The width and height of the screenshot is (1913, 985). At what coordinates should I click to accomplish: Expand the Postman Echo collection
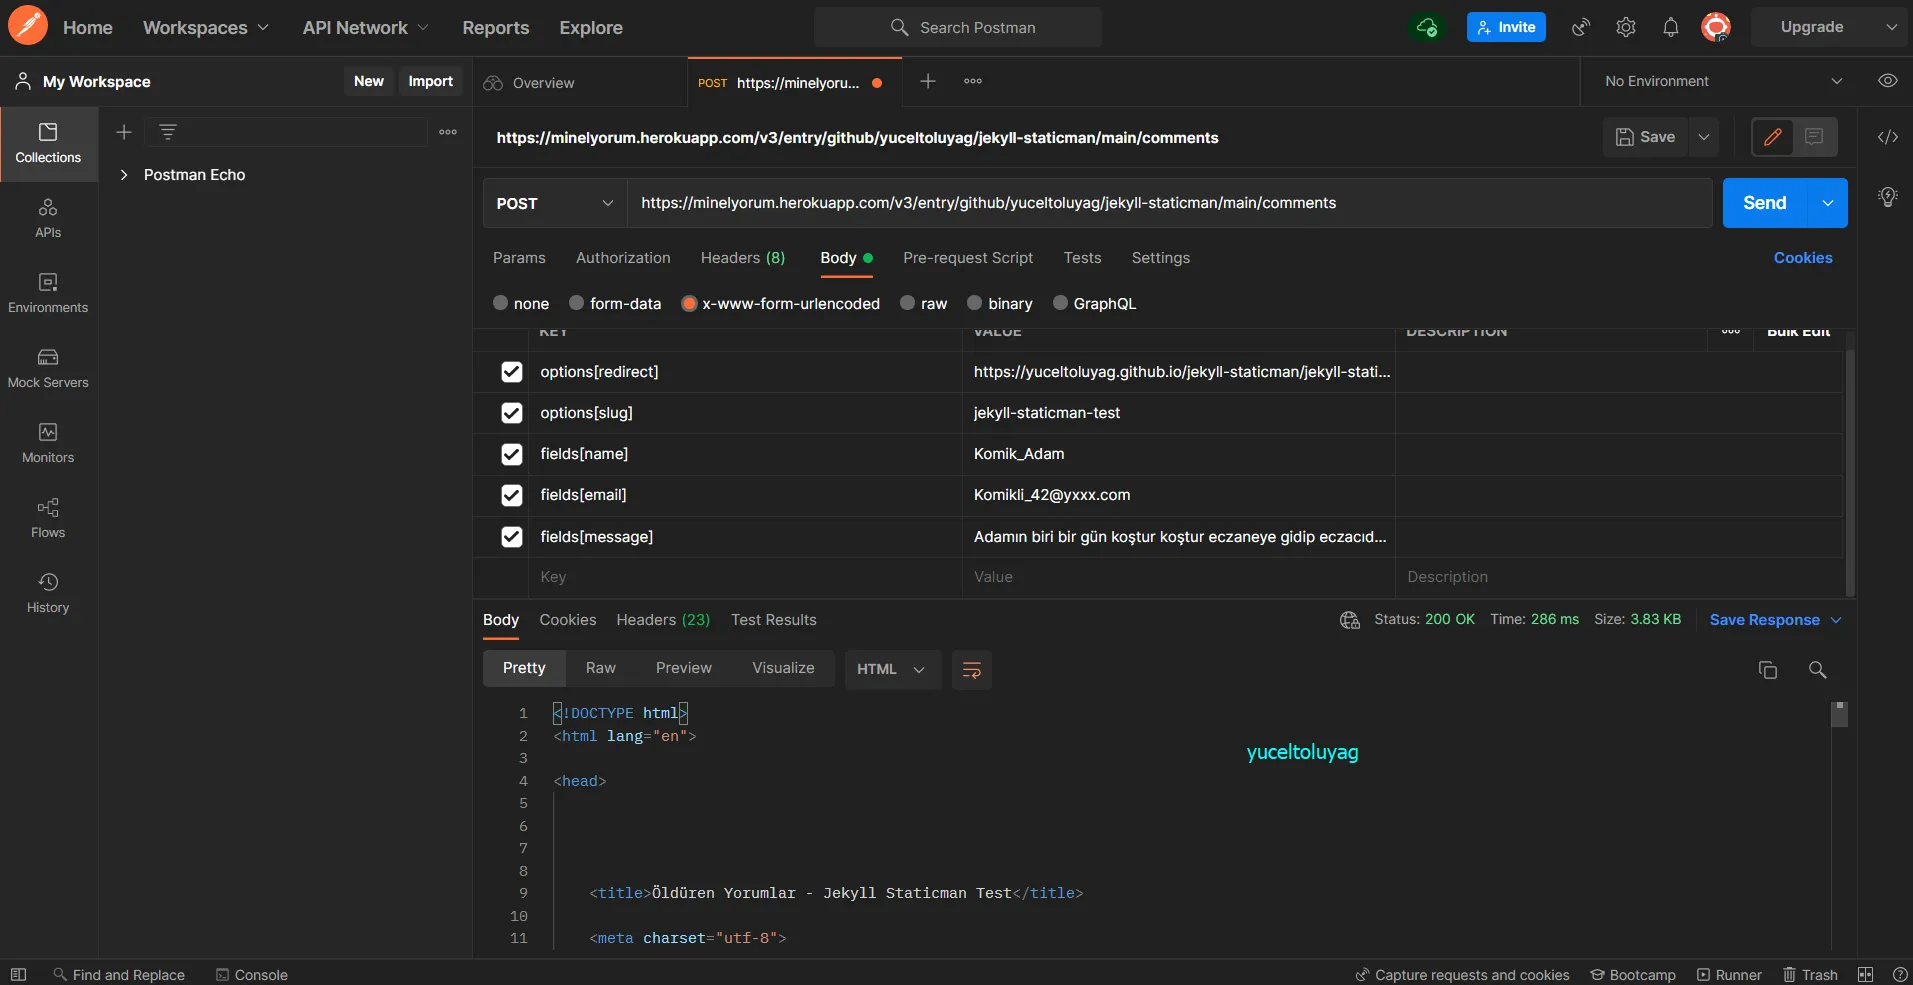[124, 175]
